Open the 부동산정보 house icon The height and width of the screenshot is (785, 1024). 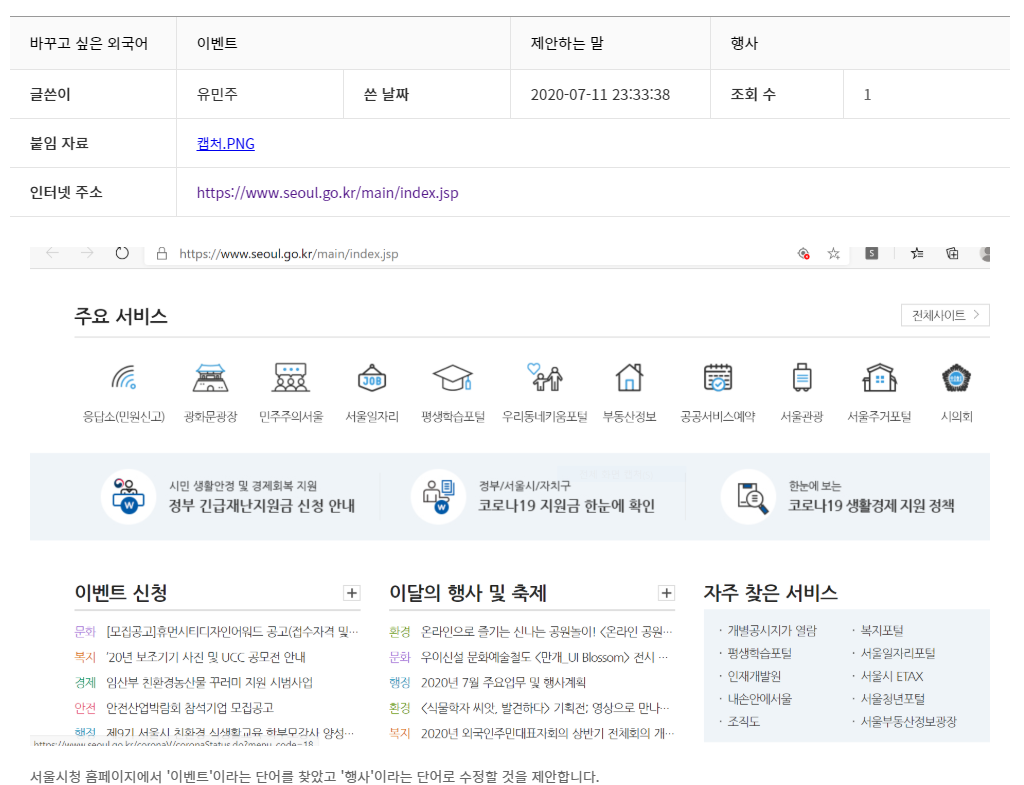coord(629,379)
